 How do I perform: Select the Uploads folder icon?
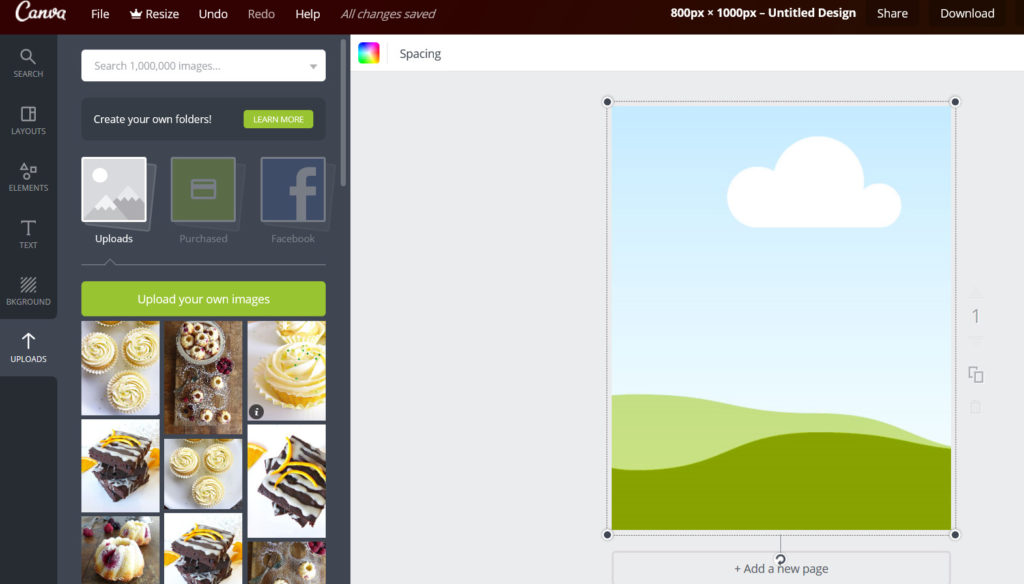tap(114, 189)
